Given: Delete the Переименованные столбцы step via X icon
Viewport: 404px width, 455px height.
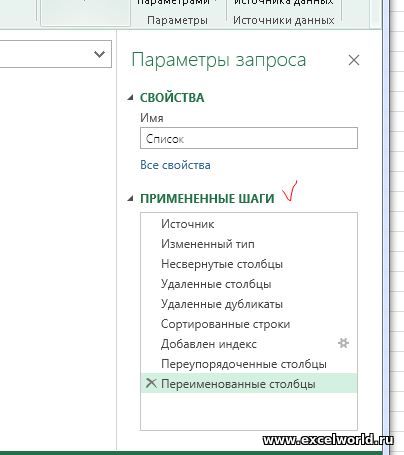Looking at the screenshot, I should (151, 383).
